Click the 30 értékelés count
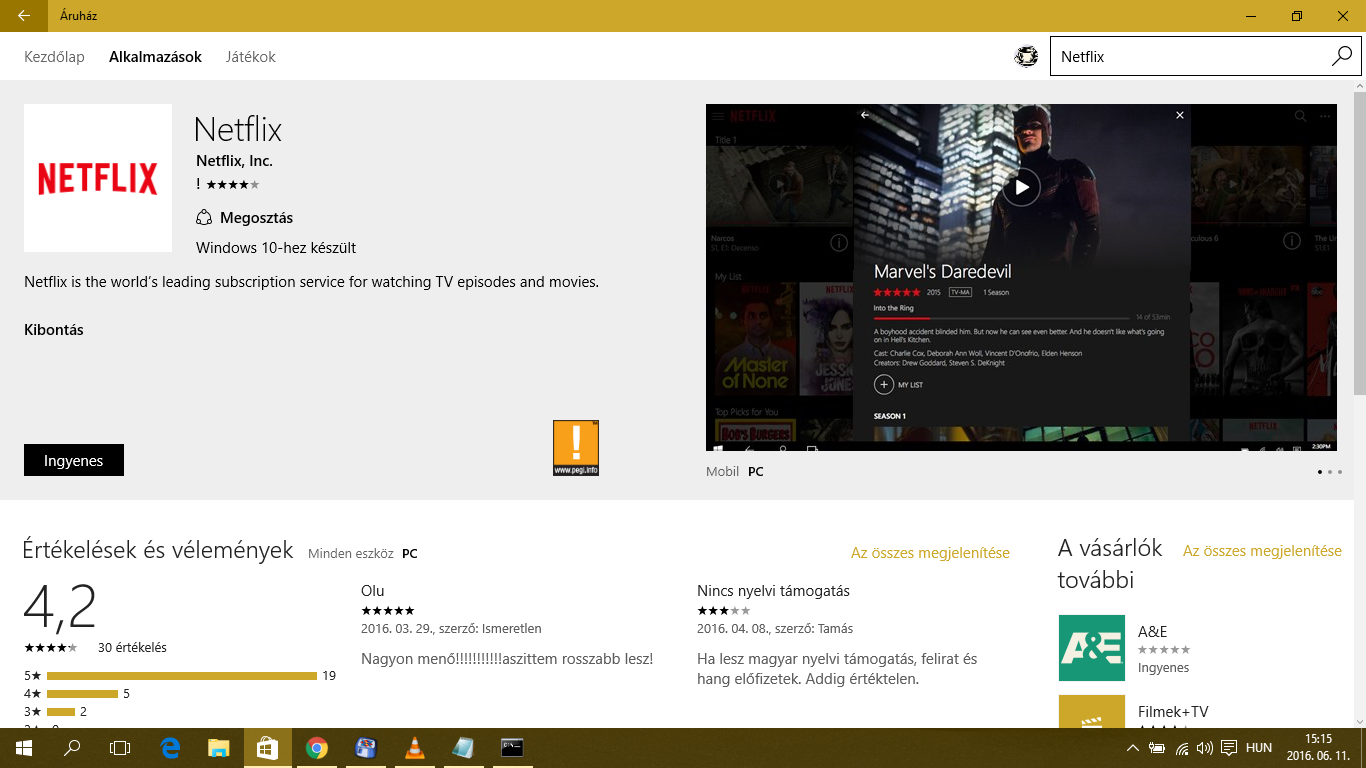 tap(132, 647)
